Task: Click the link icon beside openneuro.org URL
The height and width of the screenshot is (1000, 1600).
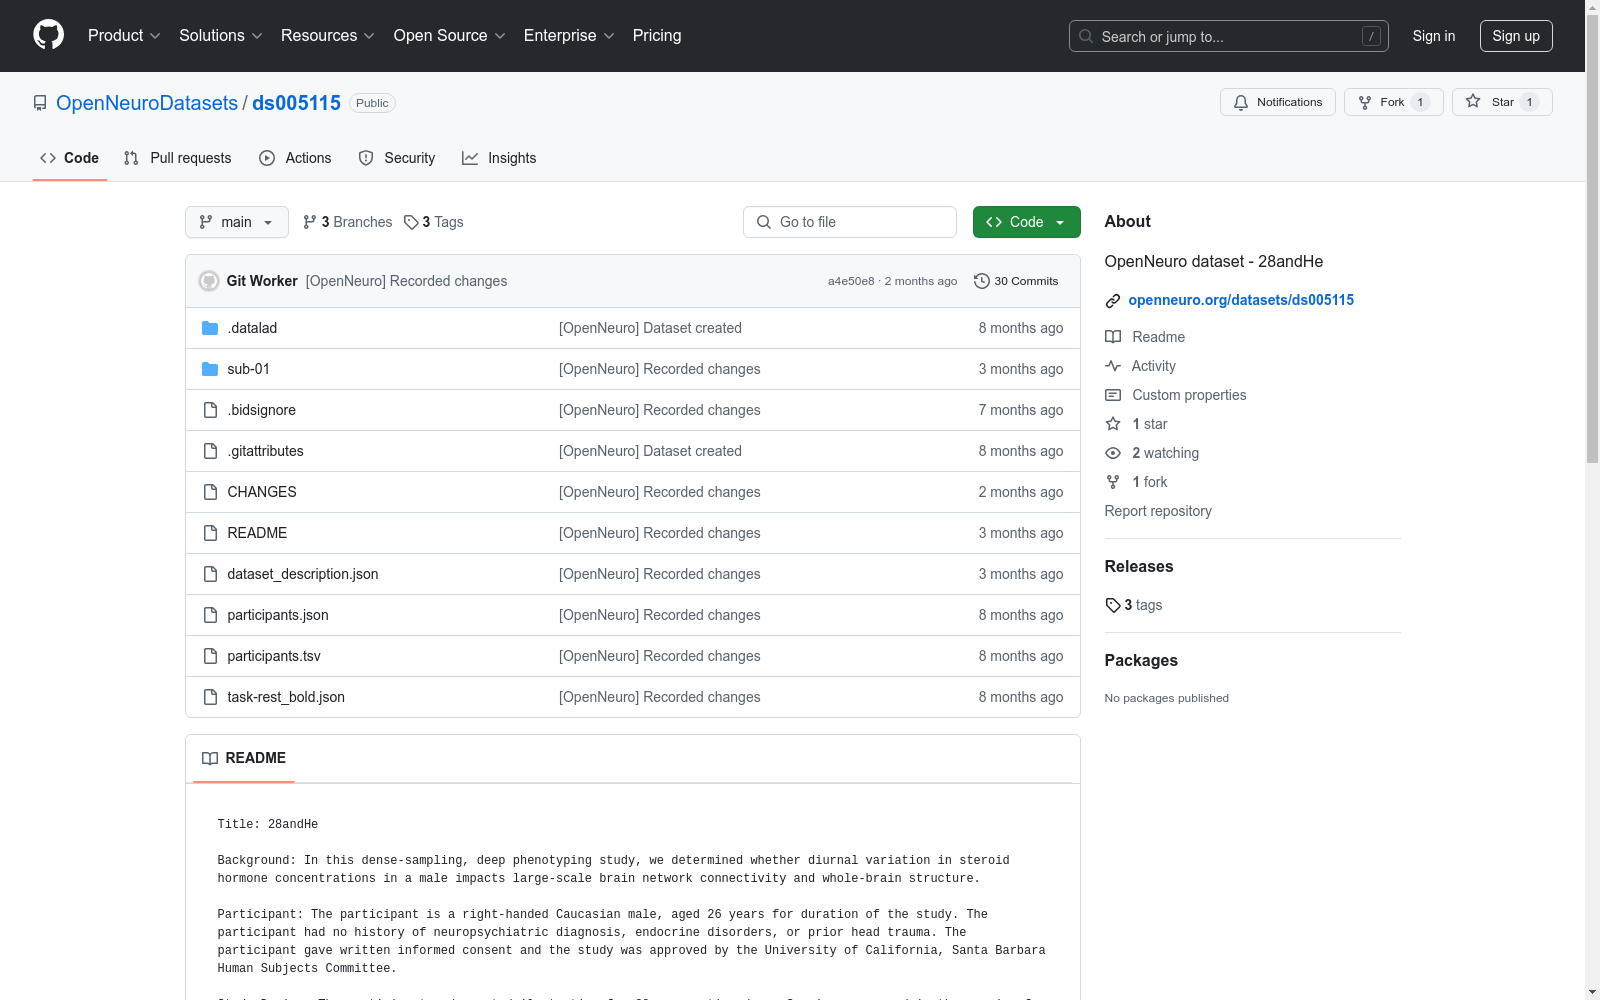Action: 1113,300
